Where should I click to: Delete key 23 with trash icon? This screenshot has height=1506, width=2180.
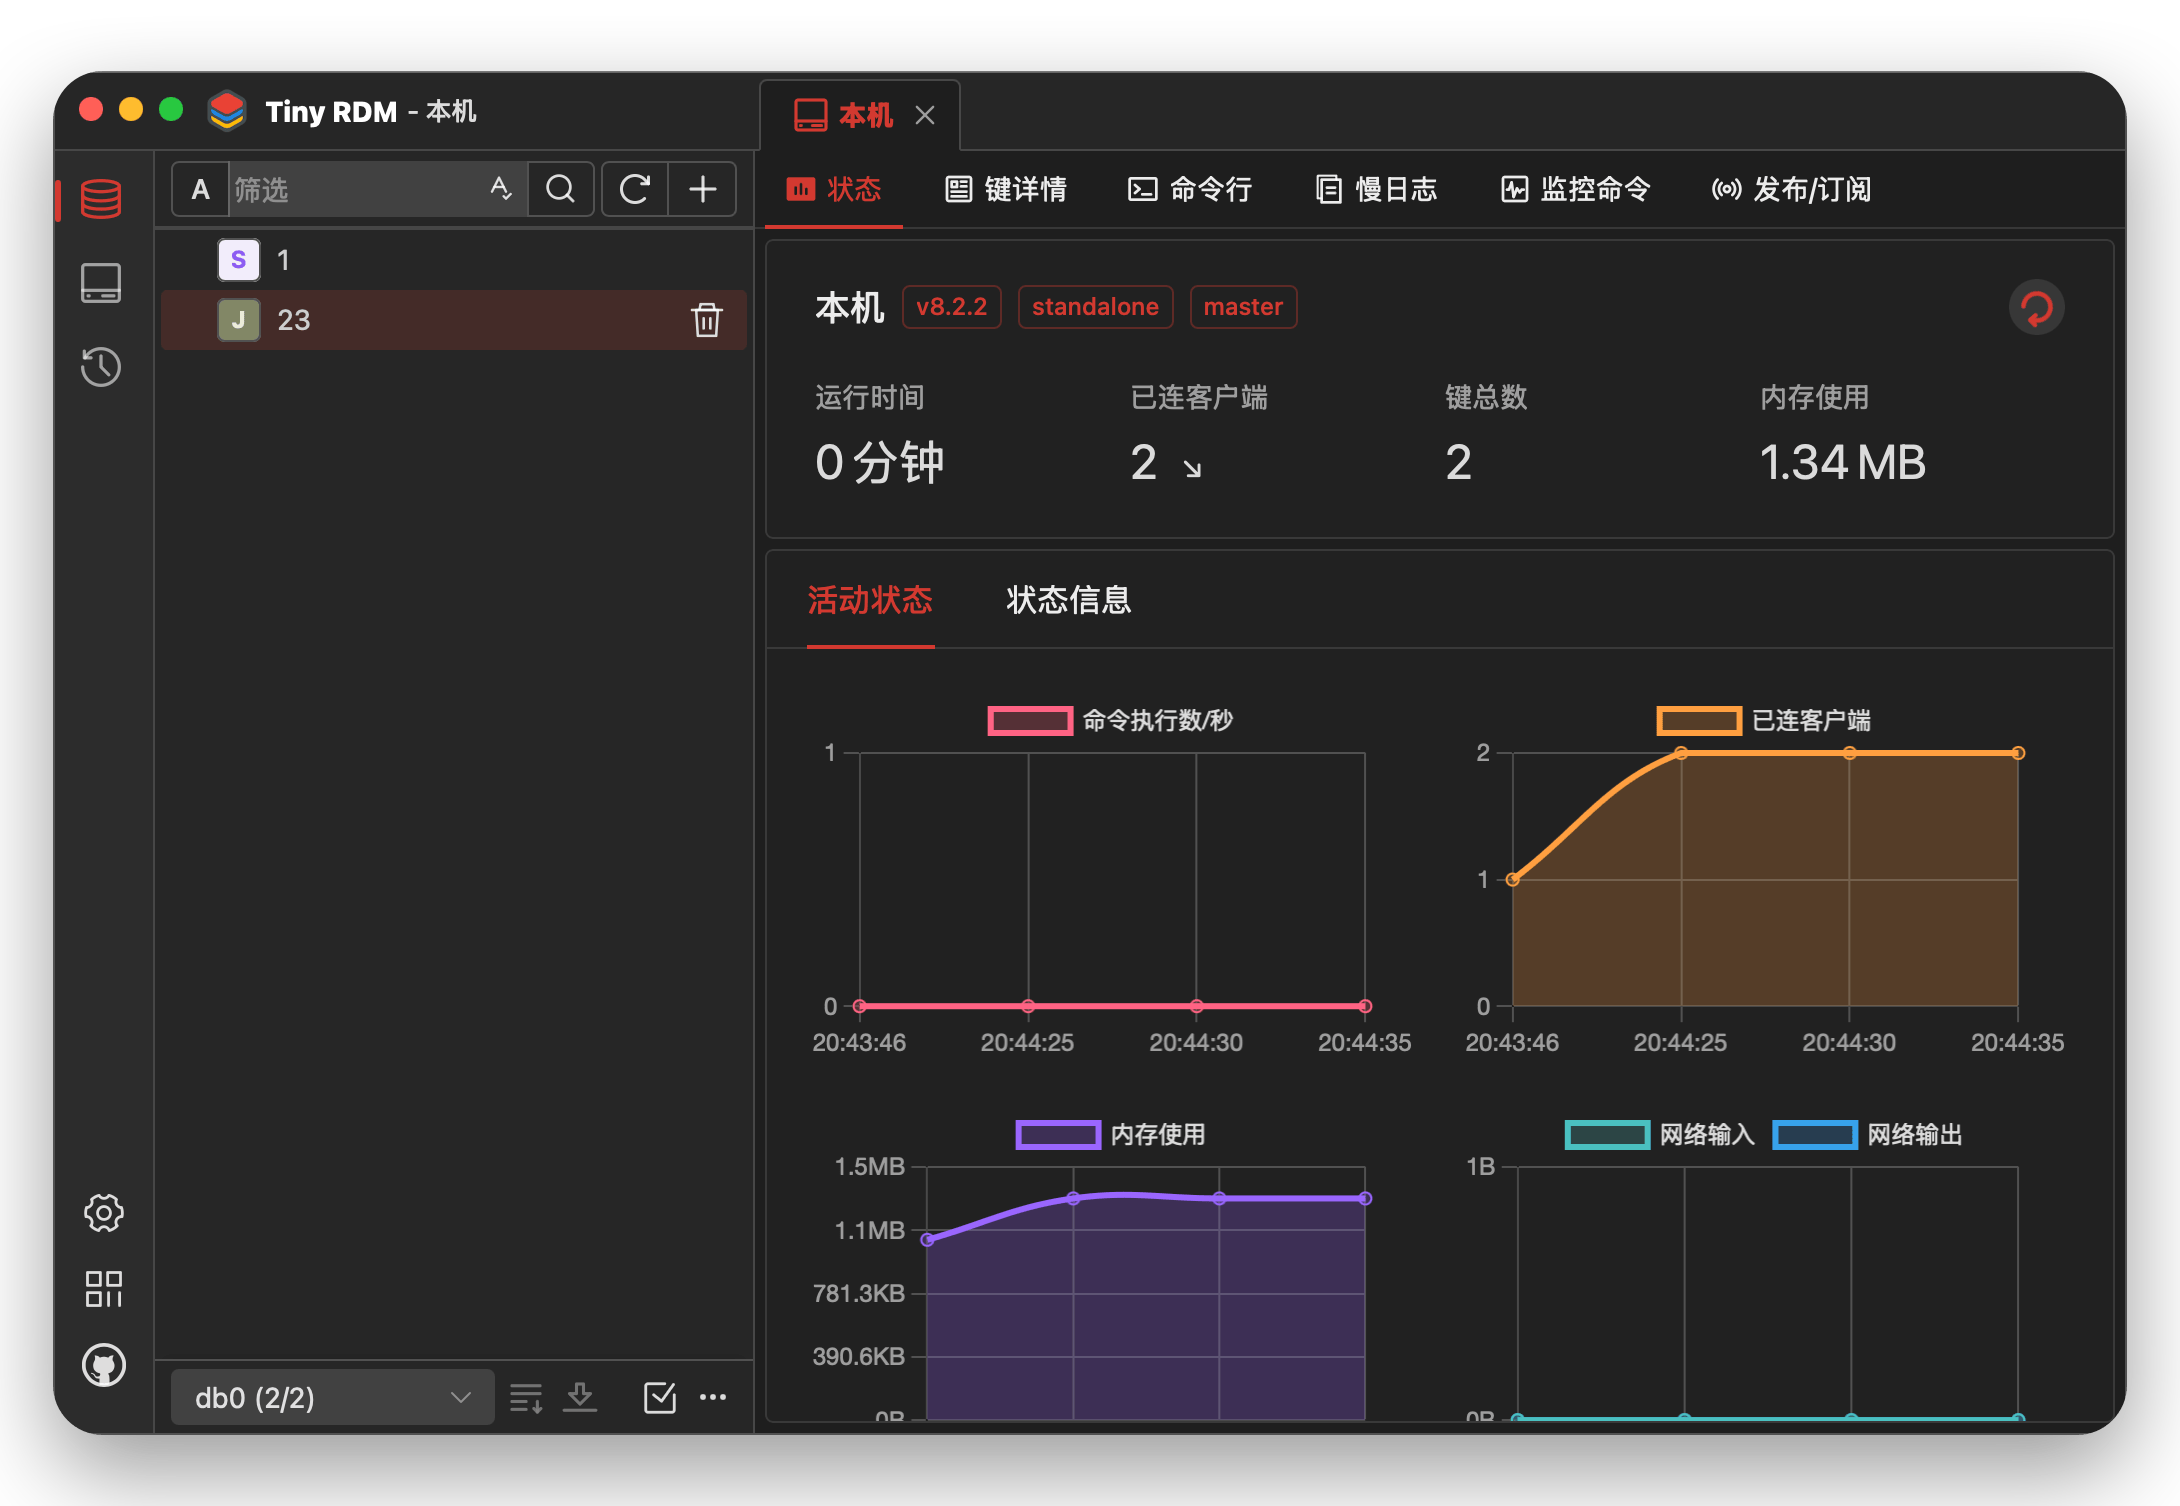706,320
